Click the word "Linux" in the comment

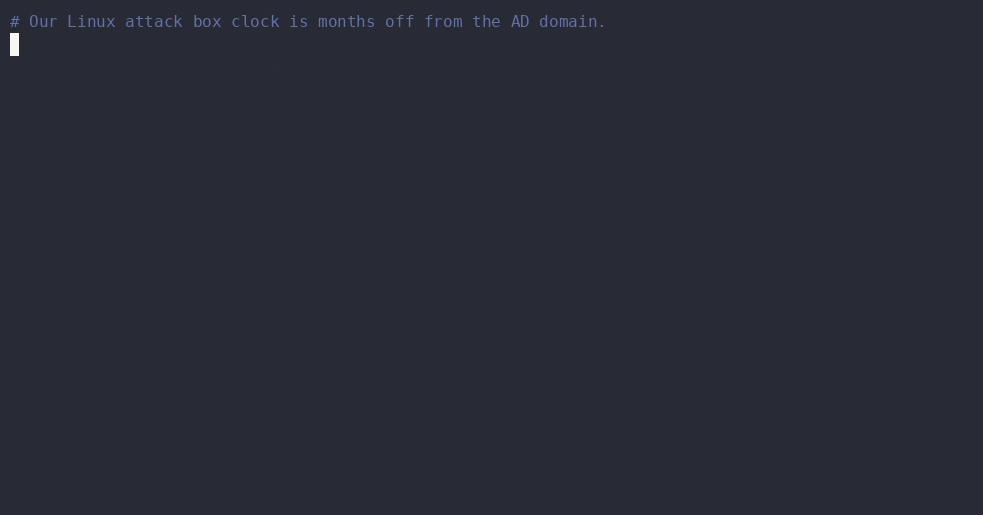coord(92,22)
